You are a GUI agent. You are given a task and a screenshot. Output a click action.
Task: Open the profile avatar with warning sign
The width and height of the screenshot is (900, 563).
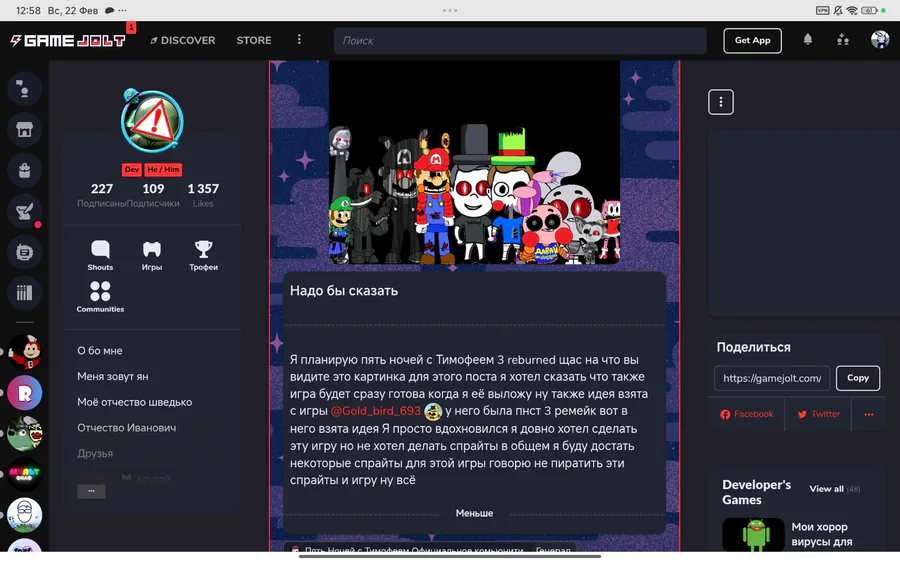coord(152,121)
